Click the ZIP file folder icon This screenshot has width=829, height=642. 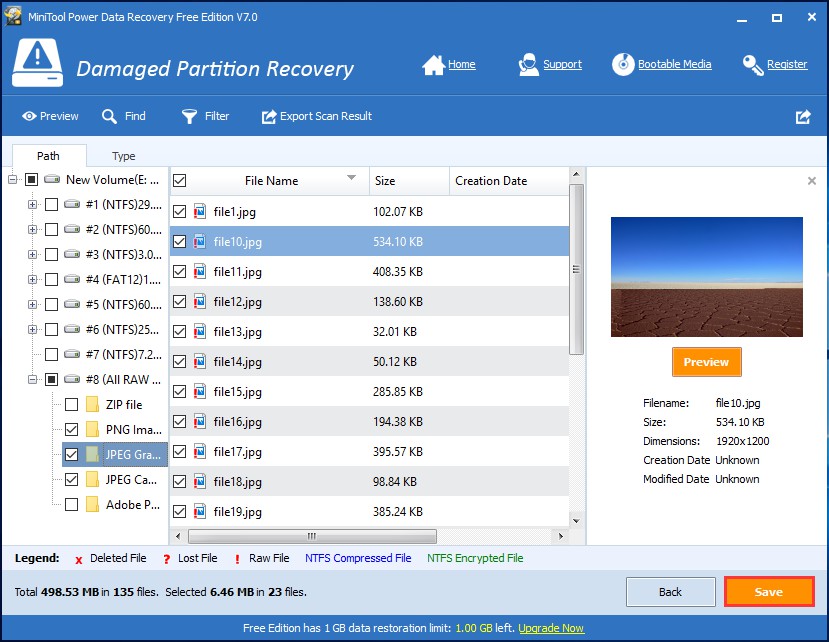pyautogui.click(x=92, y=405)
